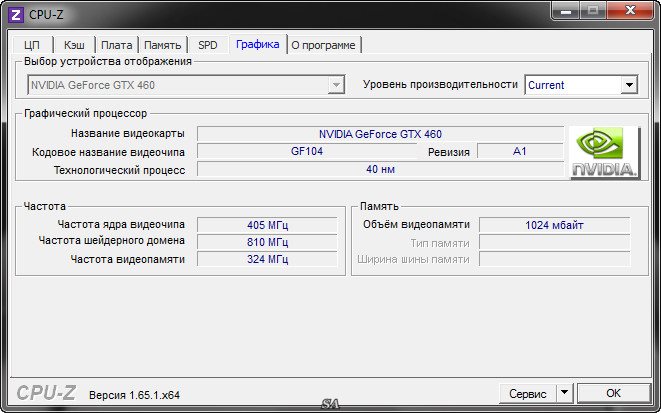Click the Частота шейдерного домена label
Viewport: 661px width, 413px height.
(112, 241)
